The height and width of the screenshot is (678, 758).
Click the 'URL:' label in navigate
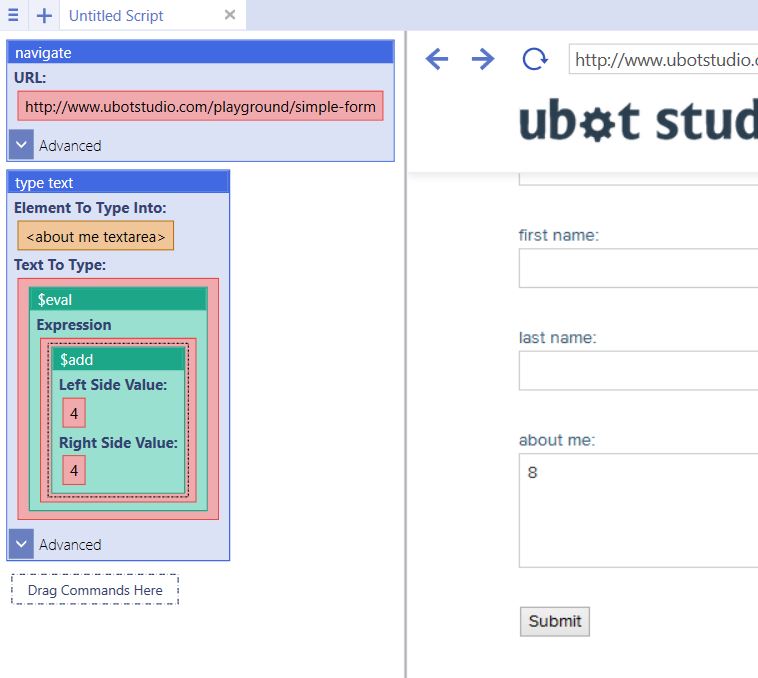point(30,78)
